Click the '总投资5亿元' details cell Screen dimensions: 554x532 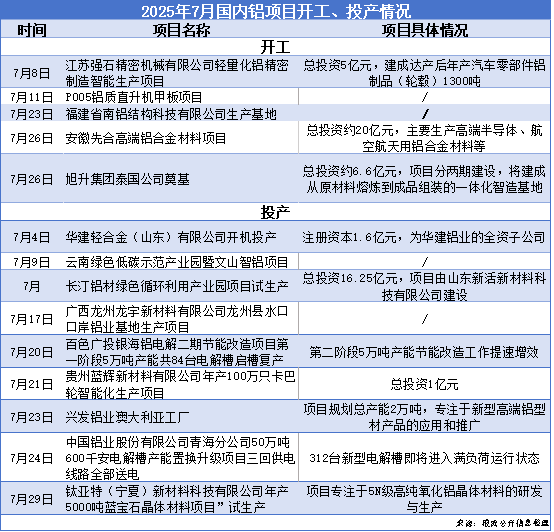424,73
